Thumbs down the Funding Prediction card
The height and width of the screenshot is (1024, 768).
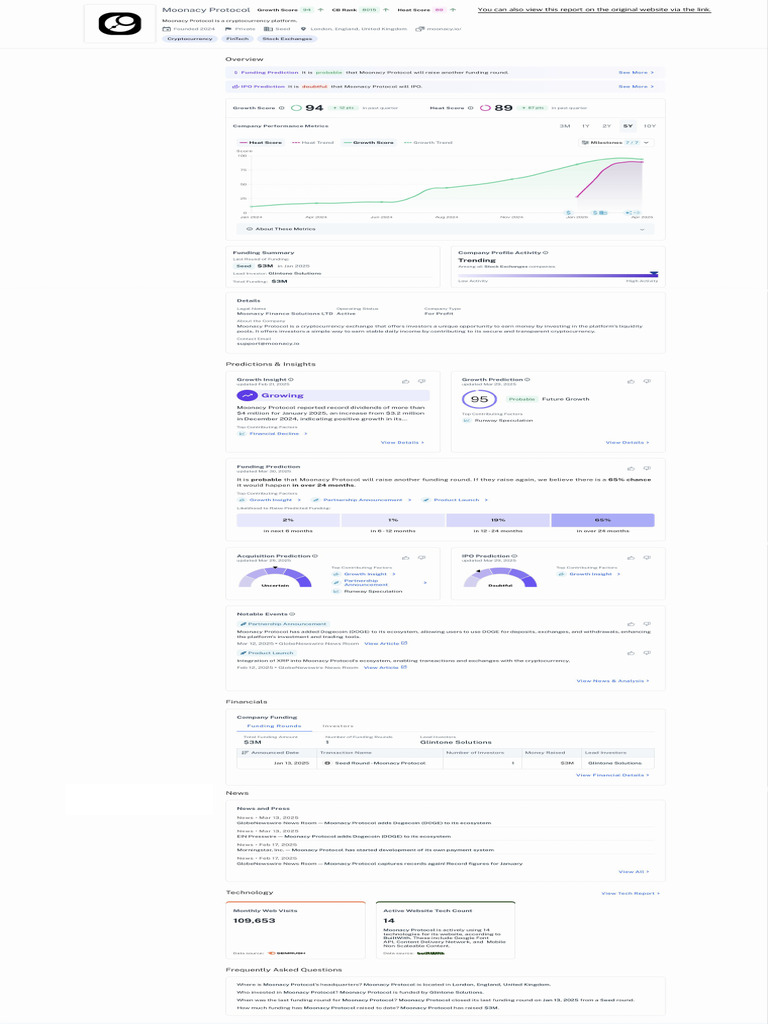pyautogui.click(x=647, y=469)
